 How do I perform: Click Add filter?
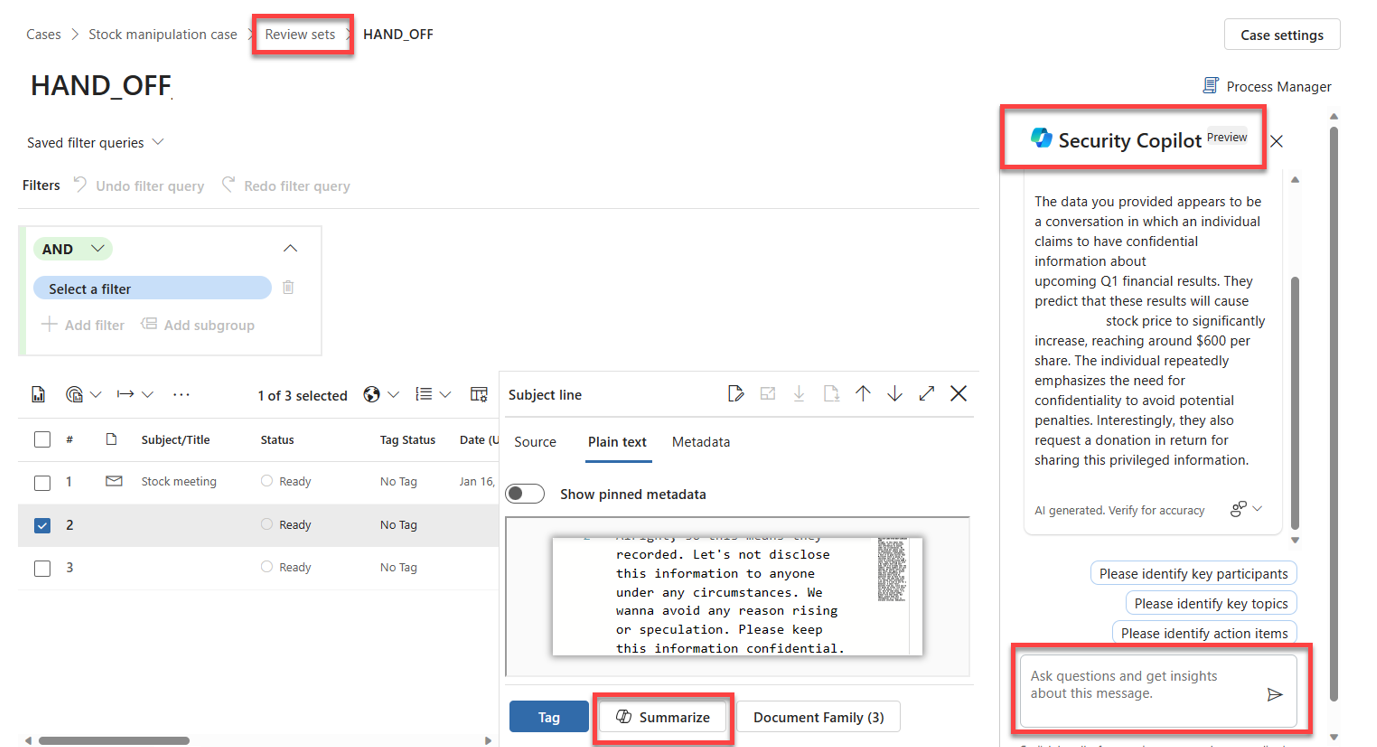(x=83, y=325)
